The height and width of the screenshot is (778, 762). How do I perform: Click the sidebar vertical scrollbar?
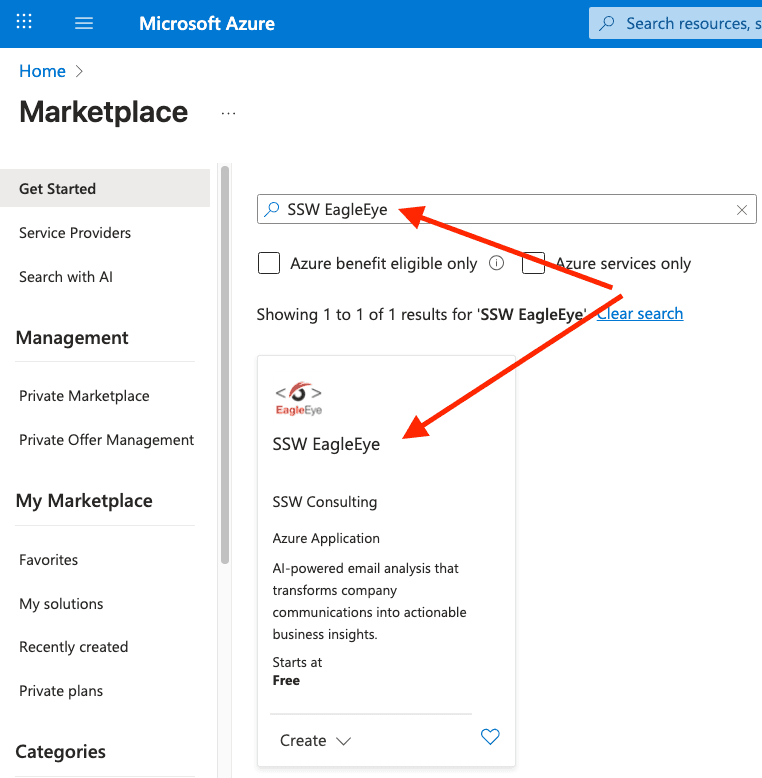pos(225,365)
